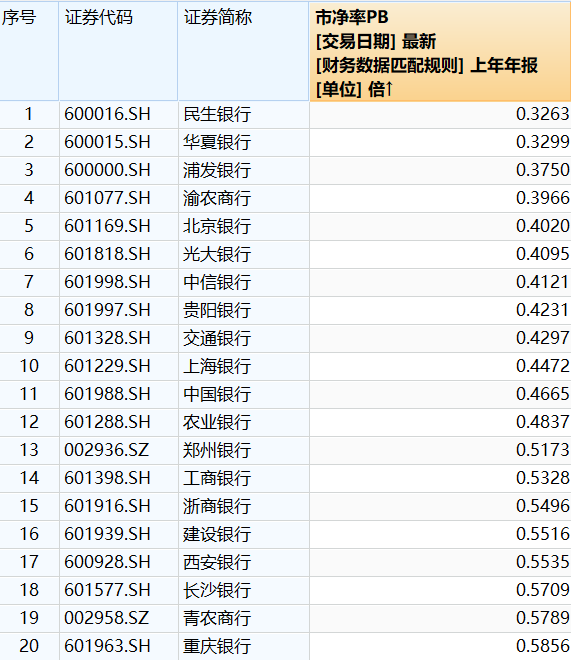Click the 市净率PB column header
571x660 pixels.
coord(440,51)
